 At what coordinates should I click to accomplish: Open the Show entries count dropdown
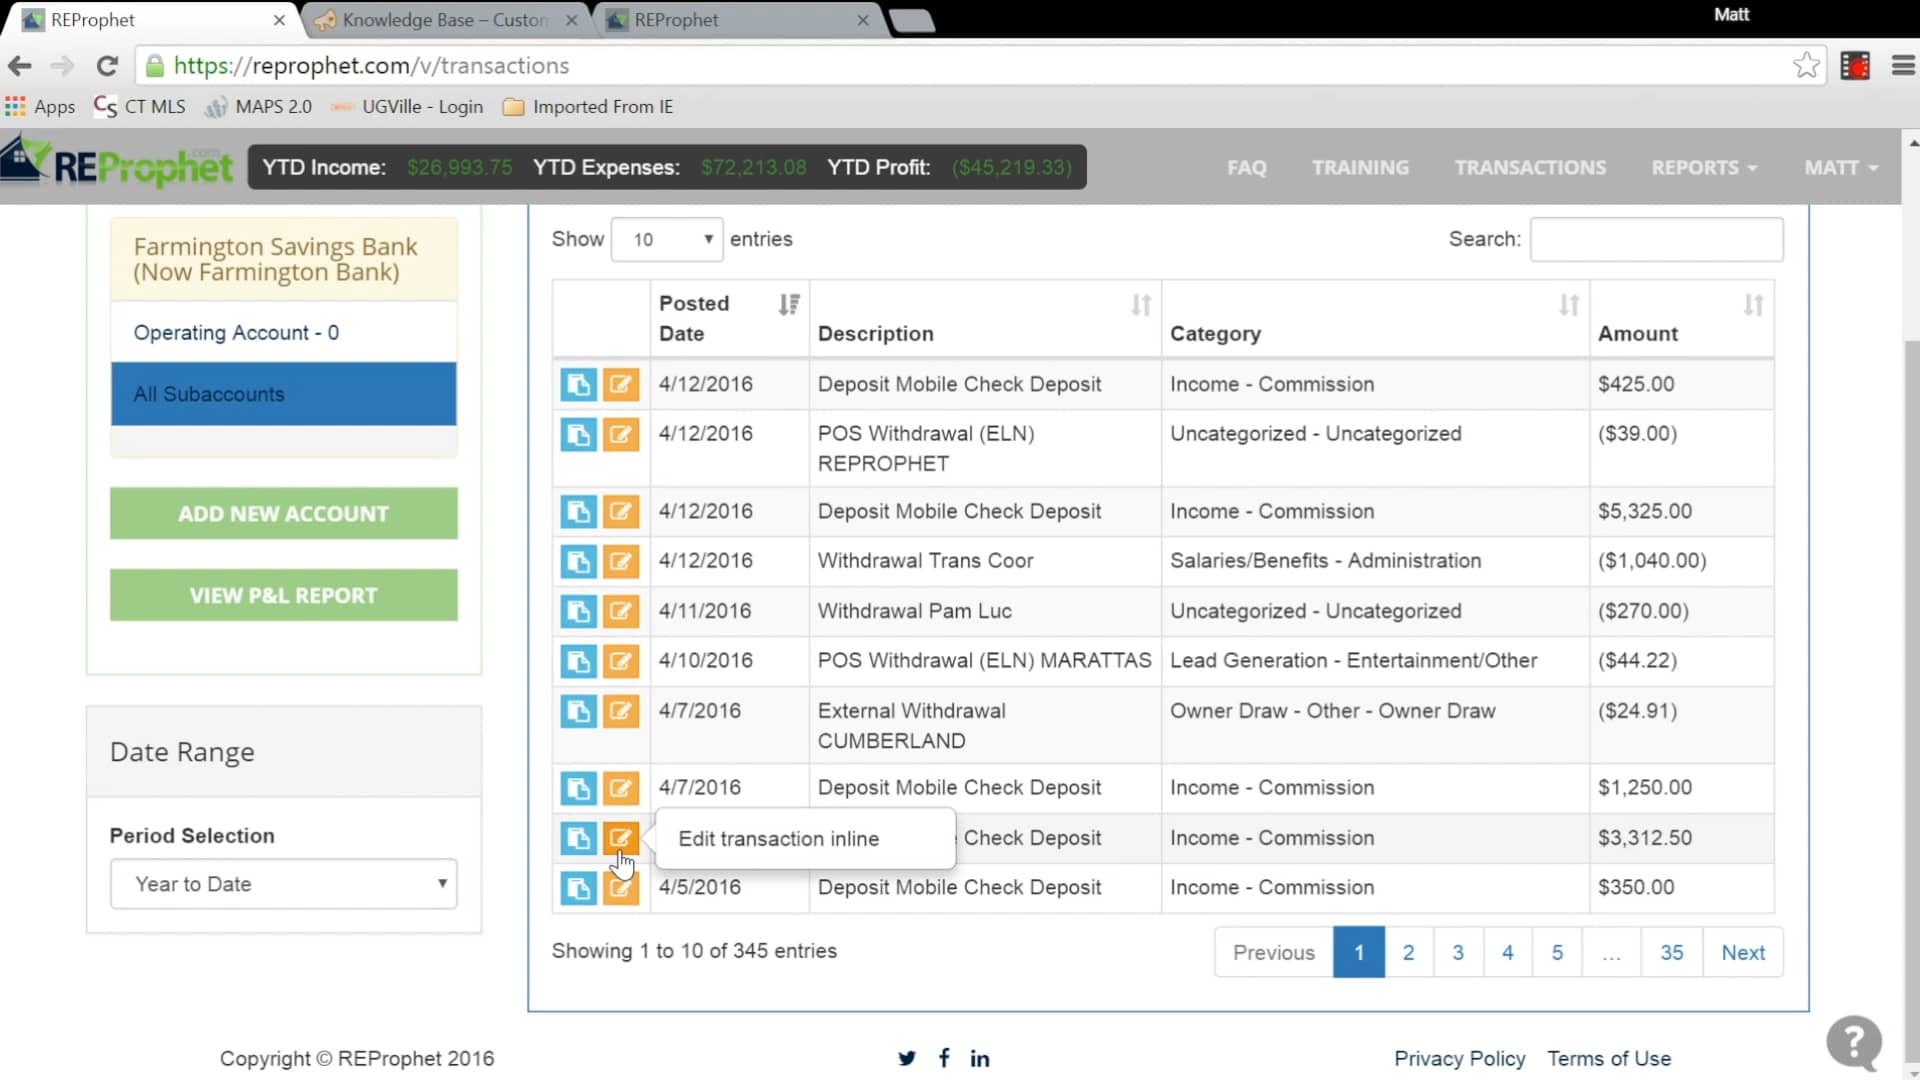point(667,240)
